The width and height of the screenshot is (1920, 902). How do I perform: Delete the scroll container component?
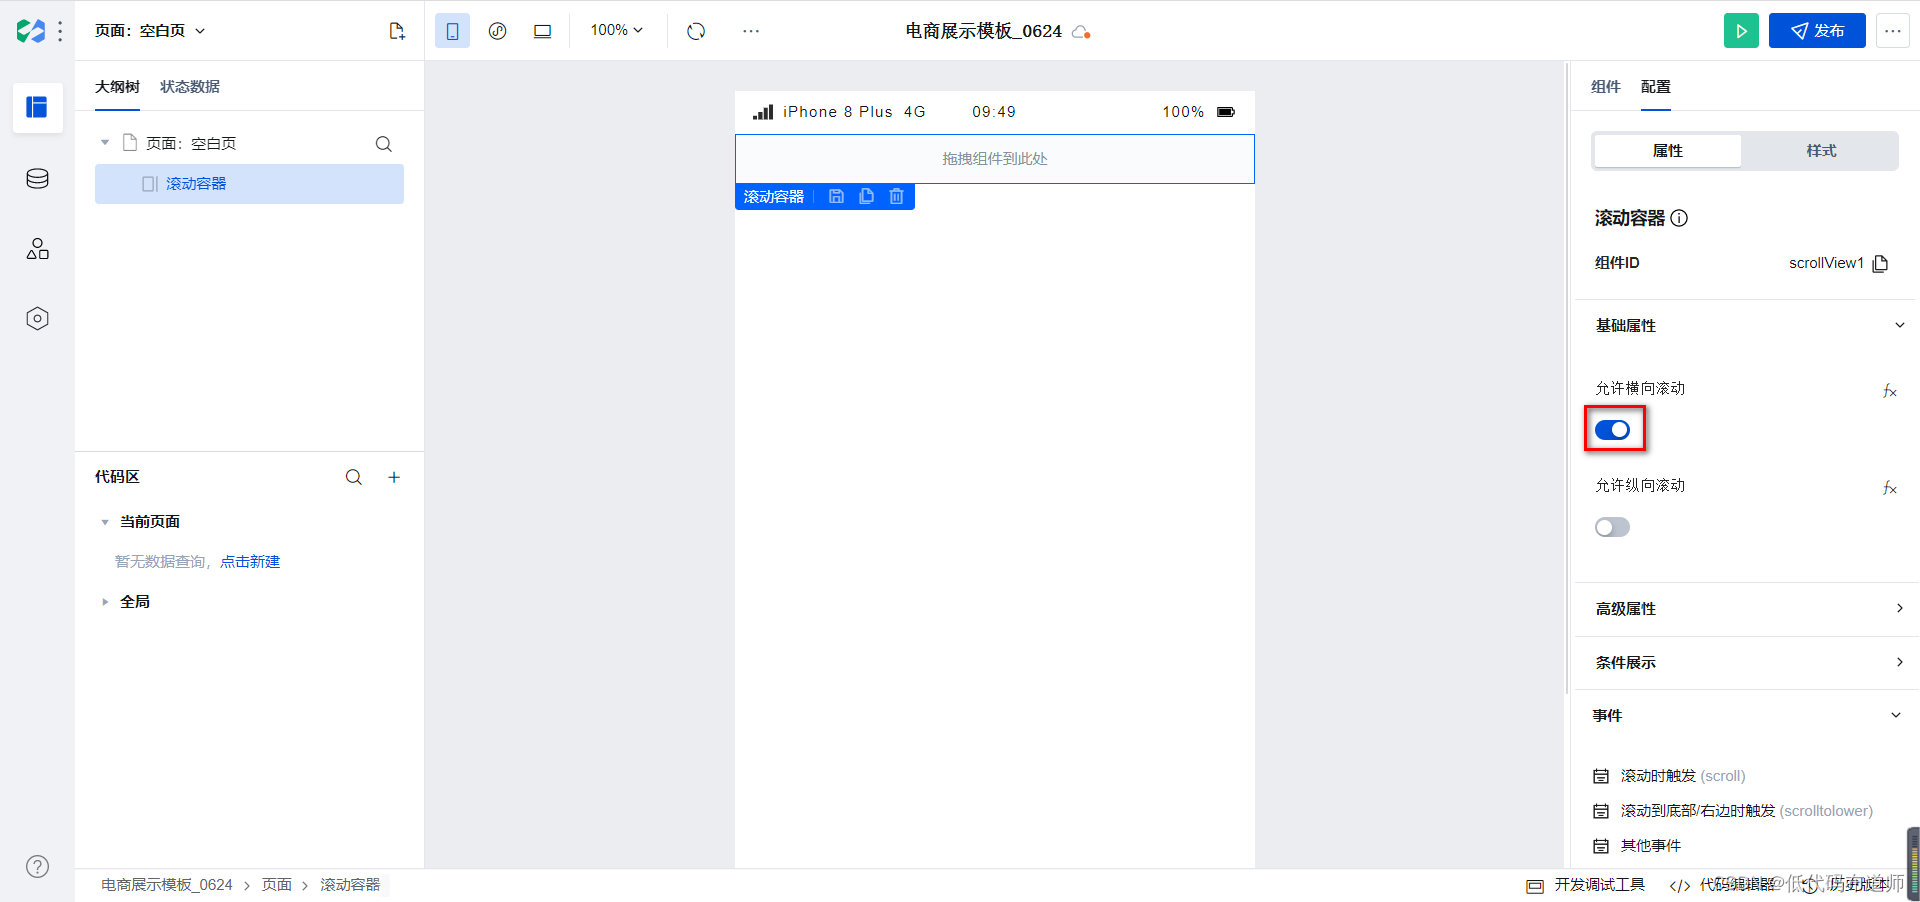897,197
